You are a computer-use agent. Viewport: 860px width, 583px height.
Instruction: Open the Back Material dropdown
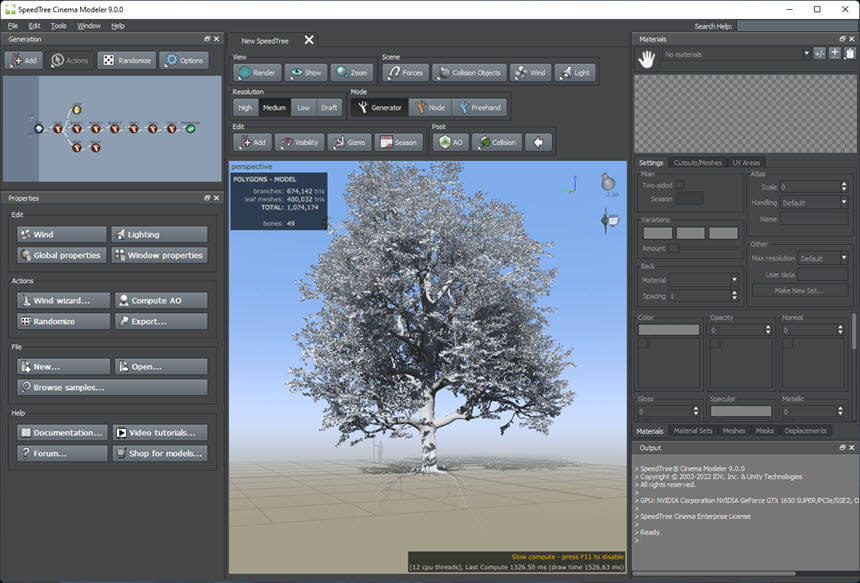[704, 280]
